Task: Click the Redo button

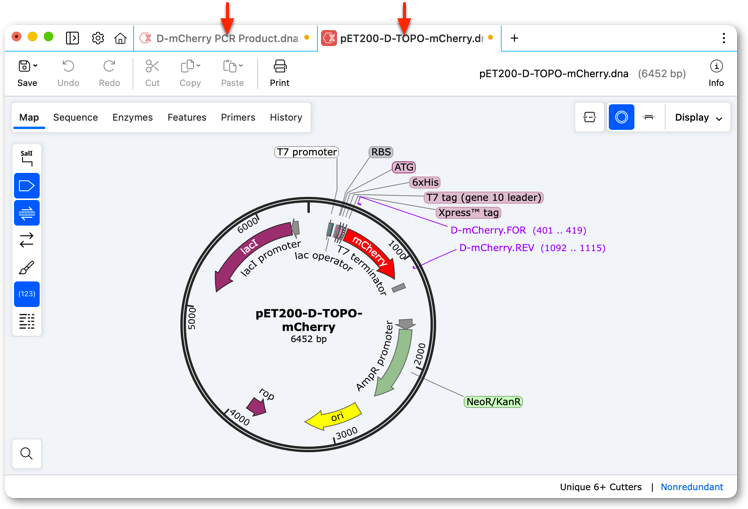Action: 109,73
